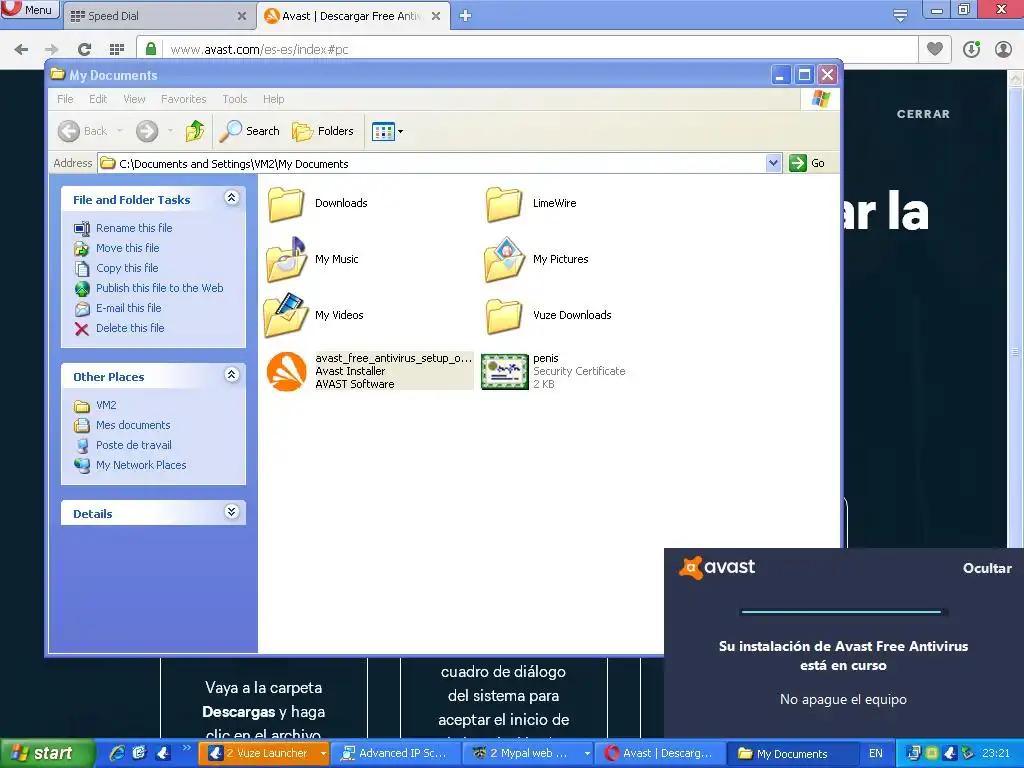Reload the page in Opera browser
The width and height of the screenshot is (1024, 768).
click(84, 49)
